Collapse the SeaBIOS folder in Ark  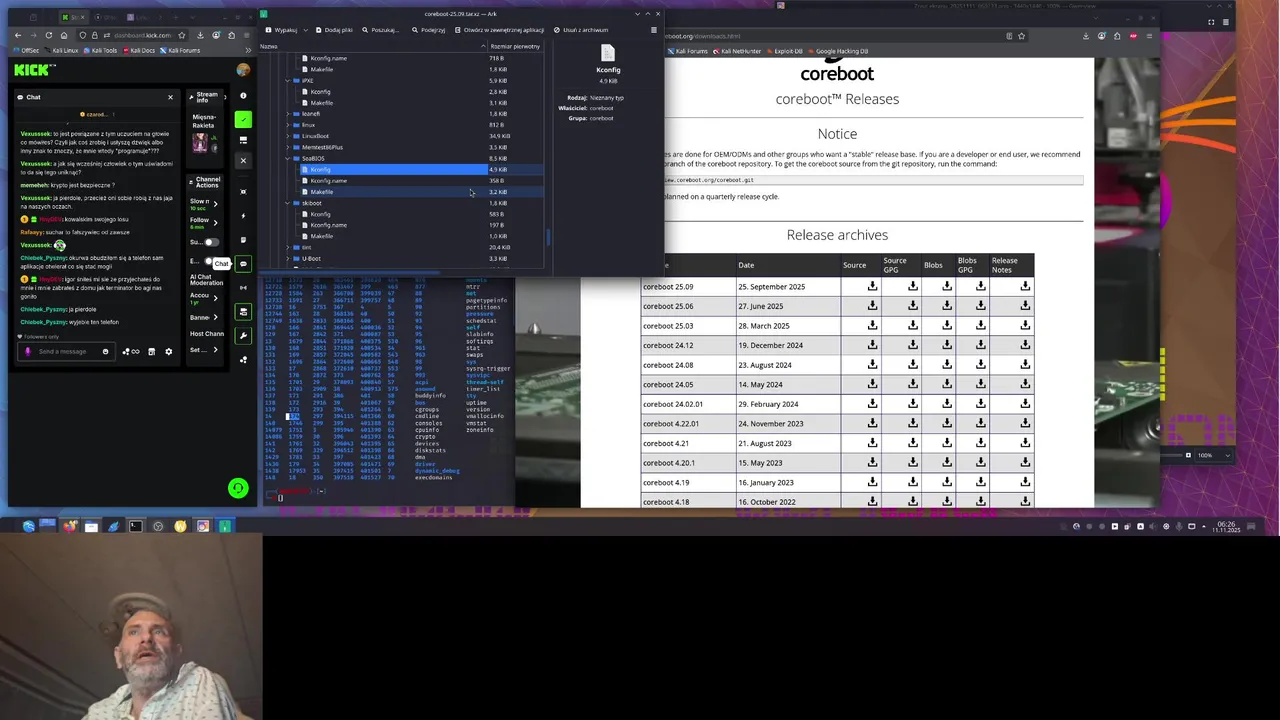click(288, 158)
